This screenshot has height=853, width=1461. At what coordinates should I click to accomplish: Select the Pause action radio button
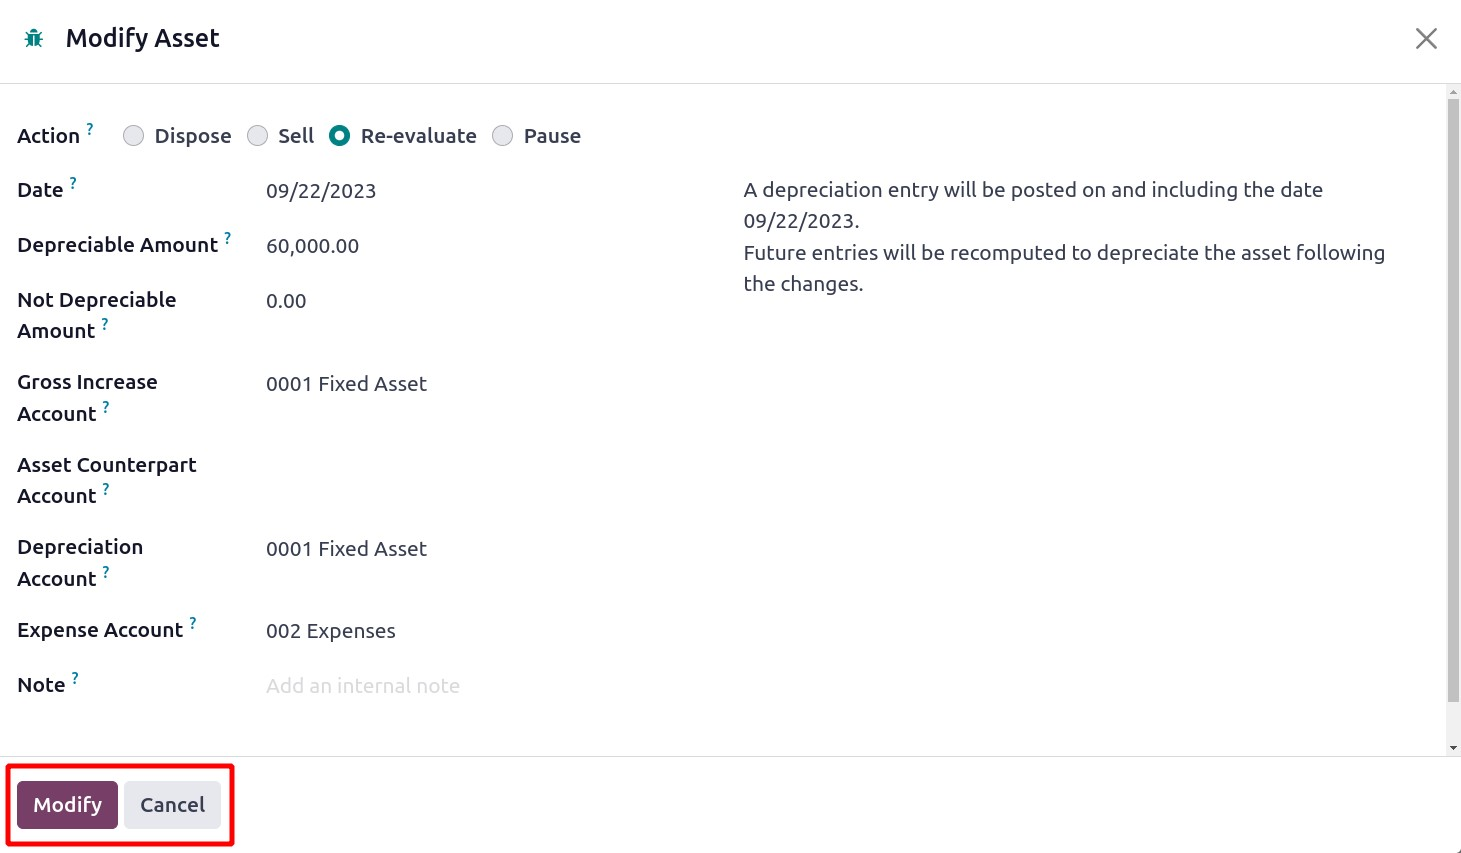(503, 136)
